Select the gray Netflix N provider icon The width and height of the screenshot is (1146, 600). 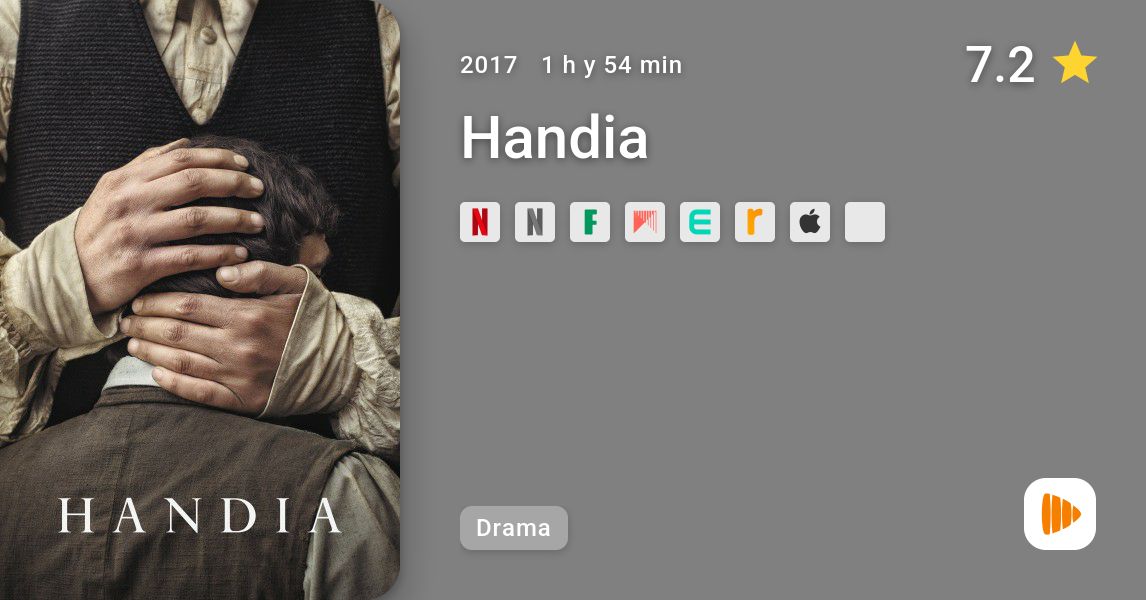tap(535, 222)
